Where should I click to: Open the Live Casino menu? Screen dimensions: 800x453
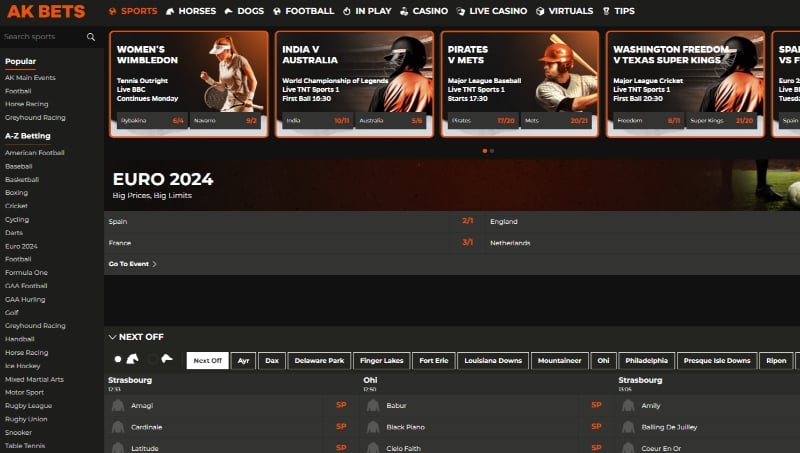491,11
